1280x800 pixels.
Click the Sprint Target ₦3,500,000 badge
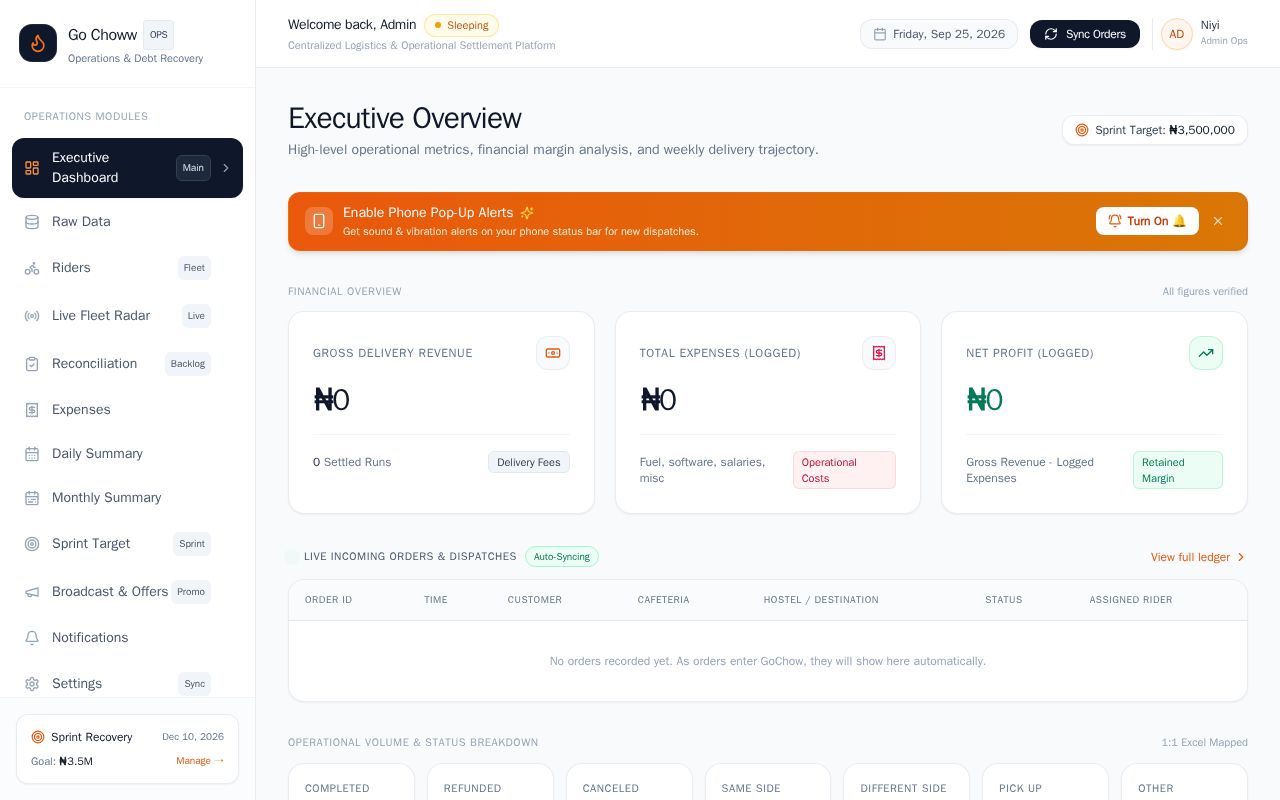[1155, 130]
